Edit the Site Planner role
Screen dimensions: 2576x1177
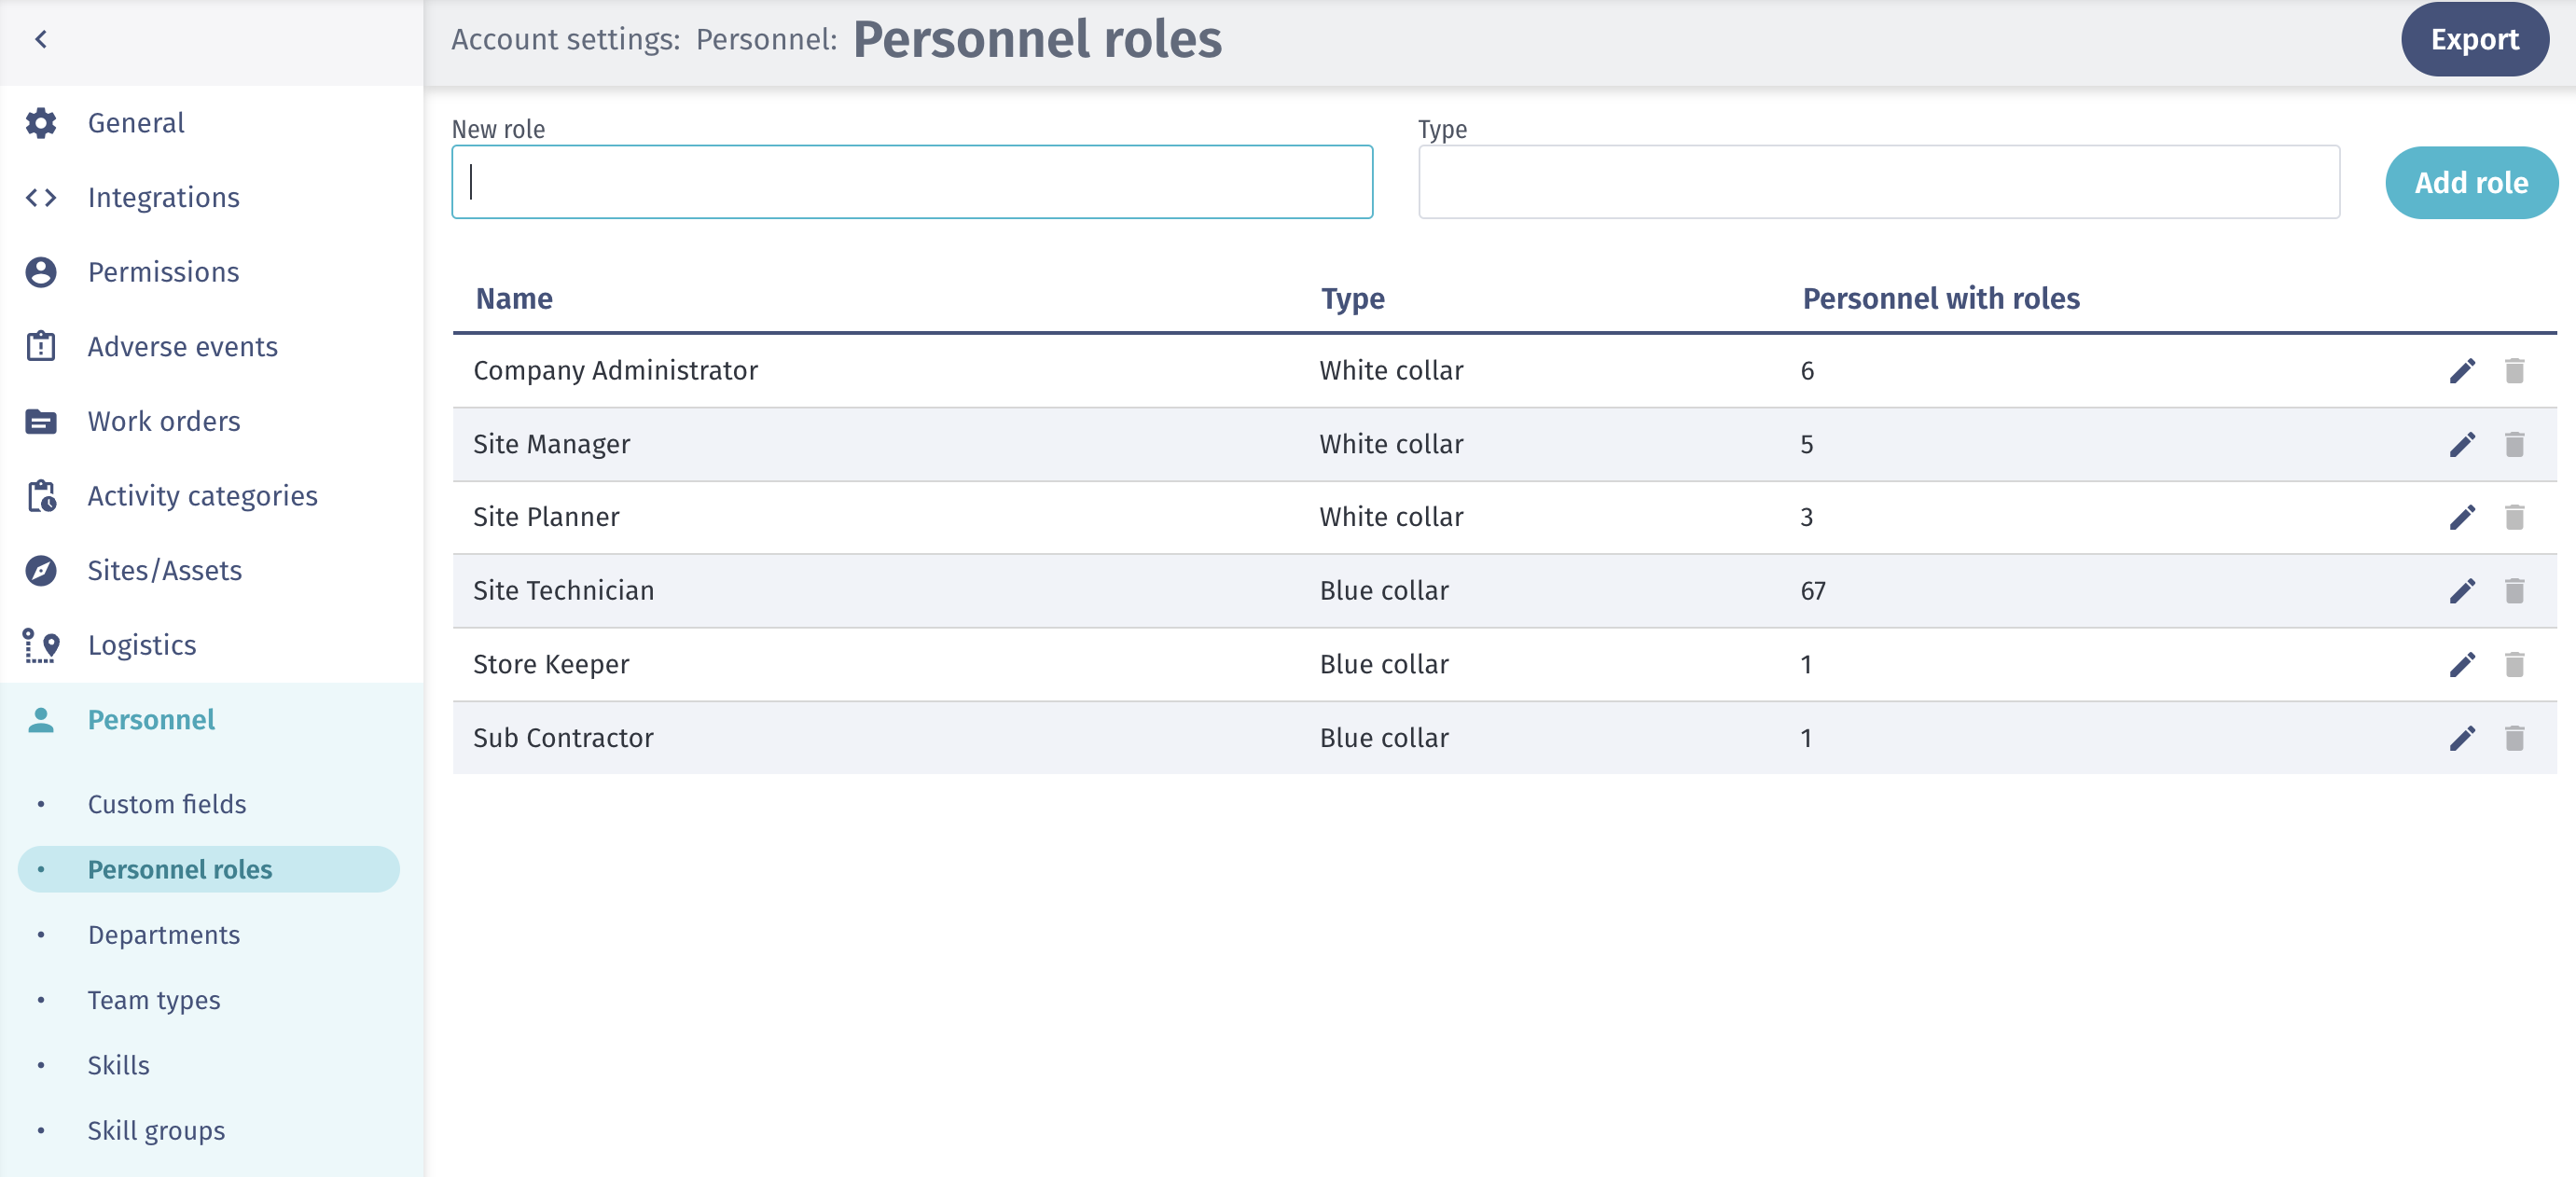(2462, 517)
